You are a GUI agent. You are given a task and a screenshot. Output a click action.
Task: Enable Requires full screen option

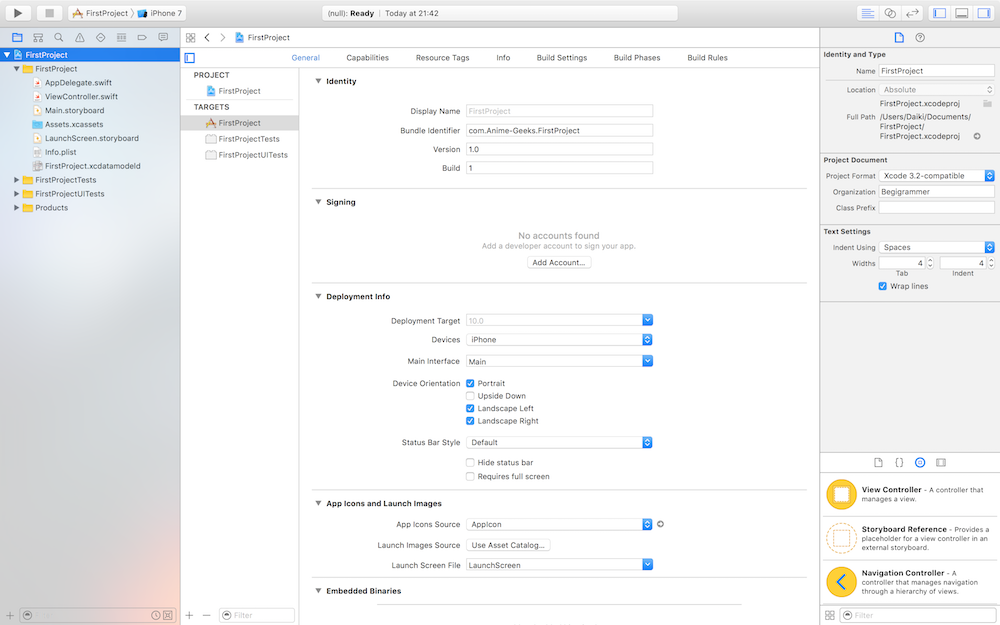(x=470, y=476)
